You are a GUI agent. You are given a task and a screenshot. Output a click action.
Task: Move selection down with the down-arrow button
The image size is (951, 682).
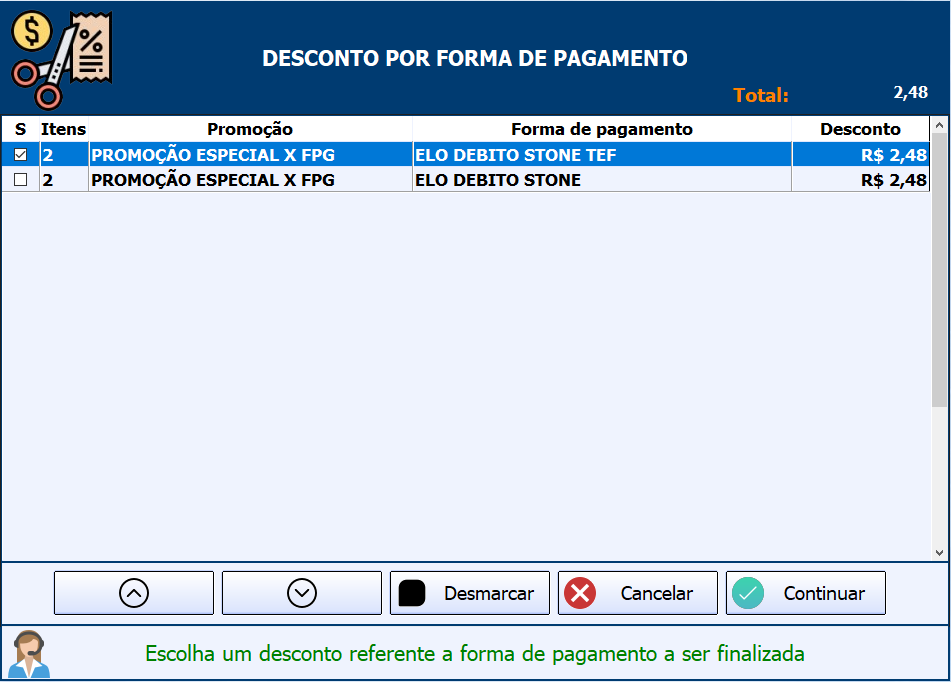click(x=301, y=593)
